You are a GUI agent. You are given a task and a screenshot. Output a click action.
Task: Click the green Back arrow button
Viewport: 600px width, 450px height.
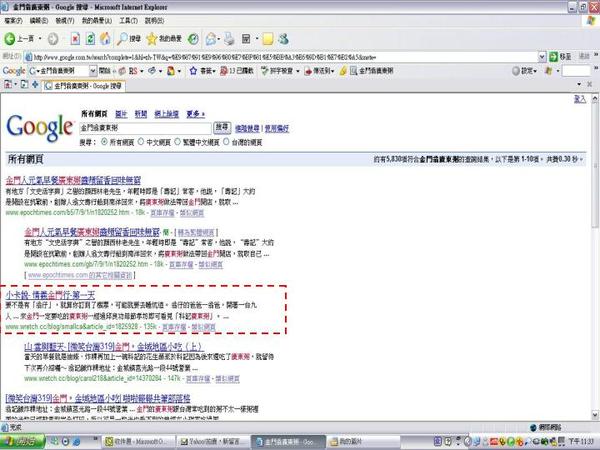tap(10, 39)
